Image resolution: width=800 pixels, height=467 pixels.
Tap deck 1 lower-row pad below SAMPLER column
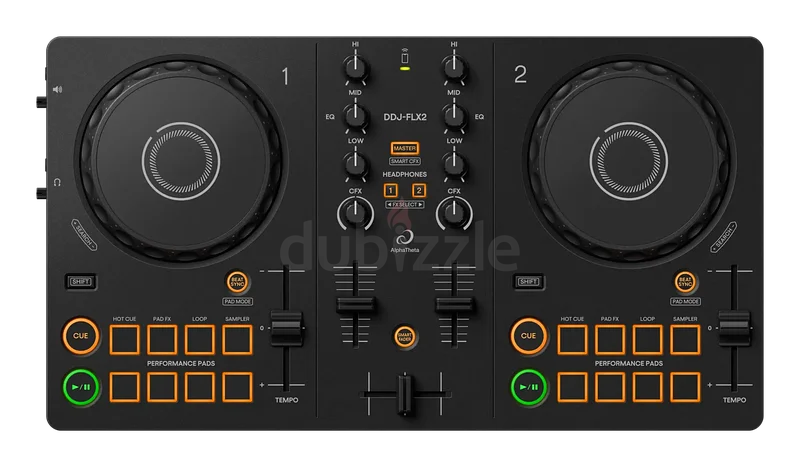pyautogui.click(x=237, y=387)
